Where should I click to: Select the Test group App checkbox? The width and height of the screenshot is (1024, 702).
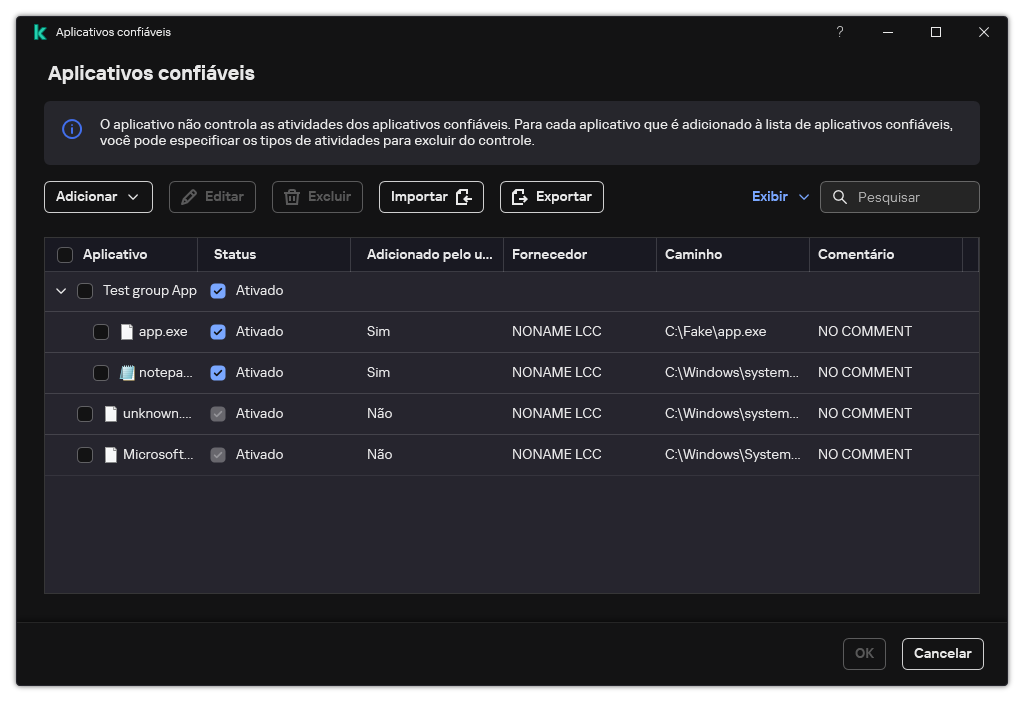86,290
